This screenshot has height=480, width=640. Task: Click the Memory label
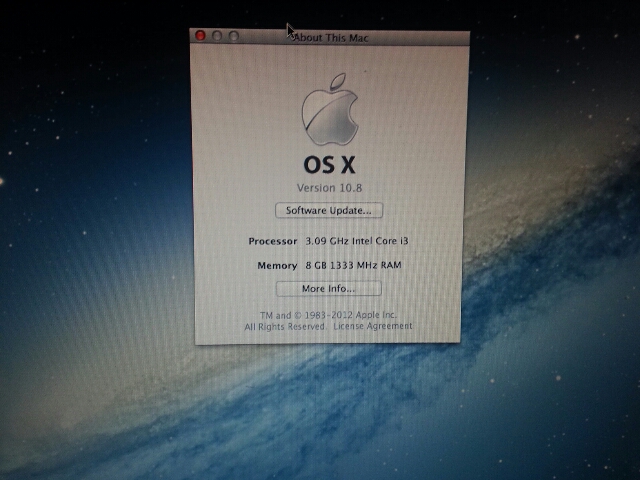pos(277,266)
